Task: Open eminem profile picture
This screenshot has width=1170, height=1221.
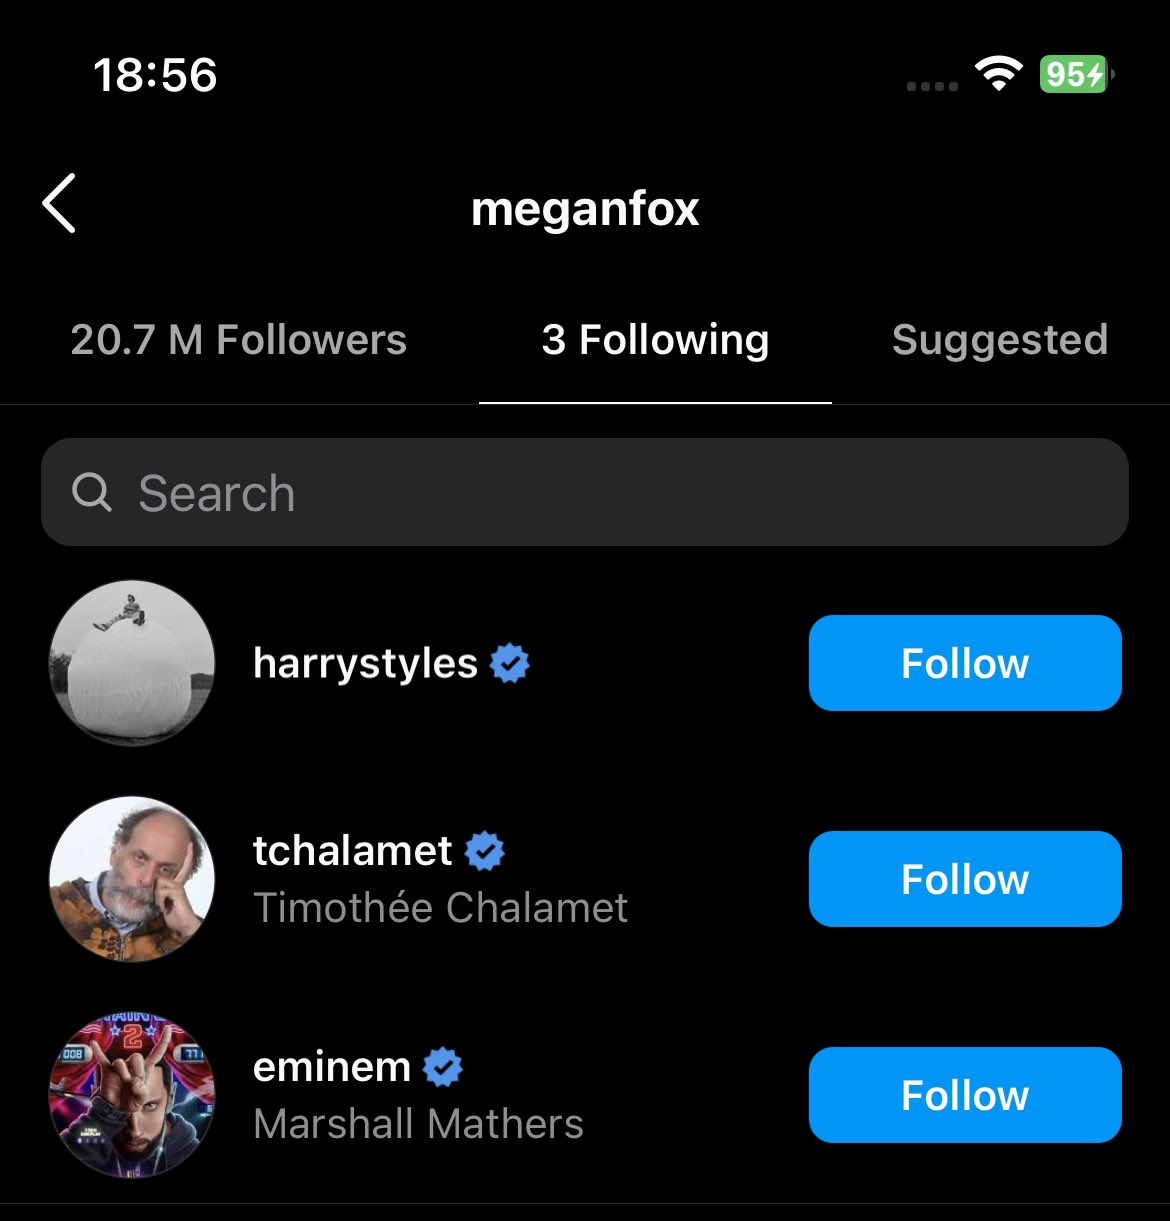Action: (132, 1095)
